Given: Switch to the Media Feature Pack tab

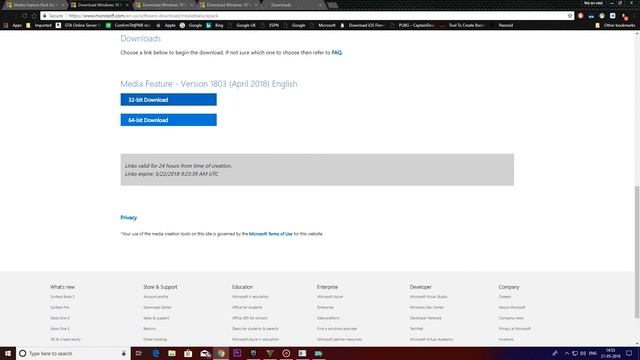Looking at the screenshot, I should click(35, 5).
